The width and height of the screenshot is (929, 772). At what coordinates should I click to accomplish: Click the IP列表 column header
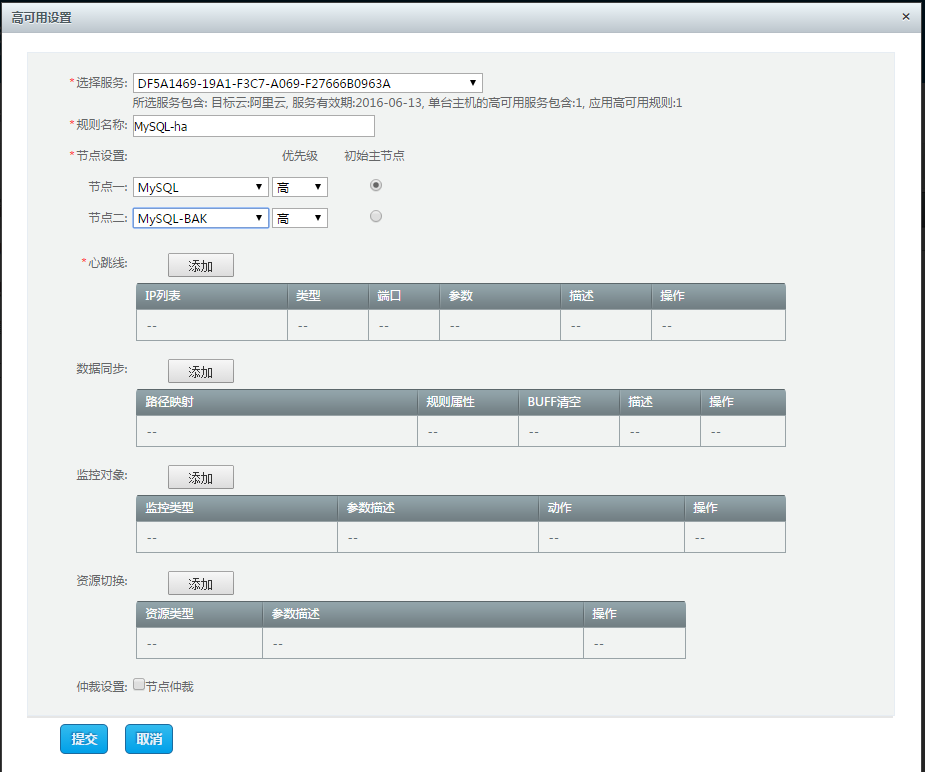click(x=212, y=296)
